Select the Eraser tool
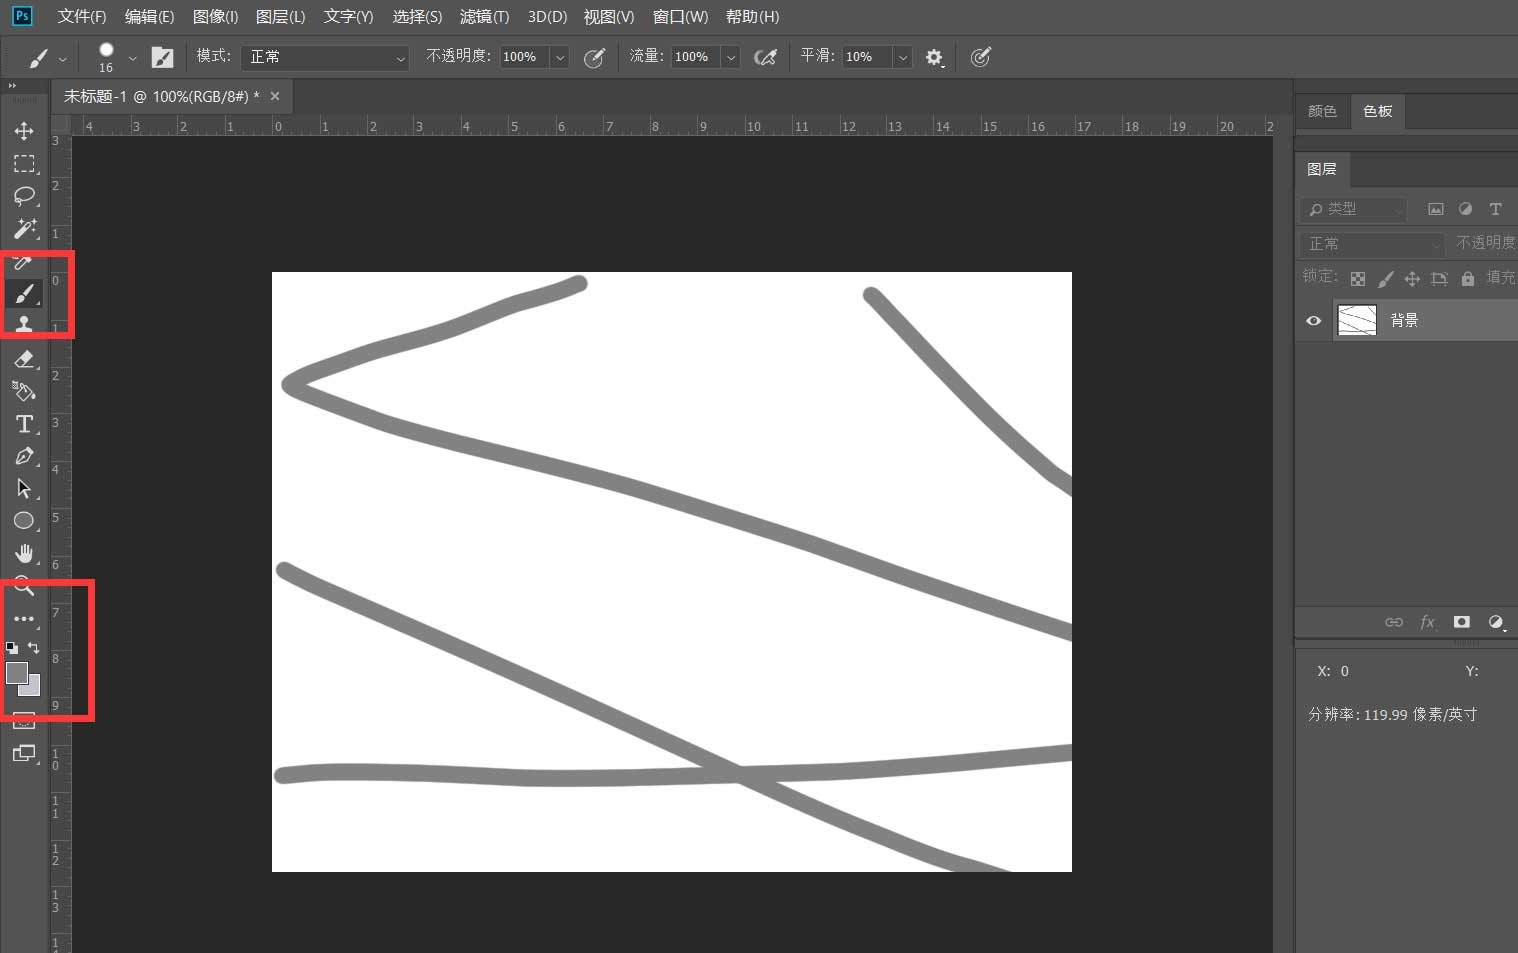 click(x=24, y=359)
